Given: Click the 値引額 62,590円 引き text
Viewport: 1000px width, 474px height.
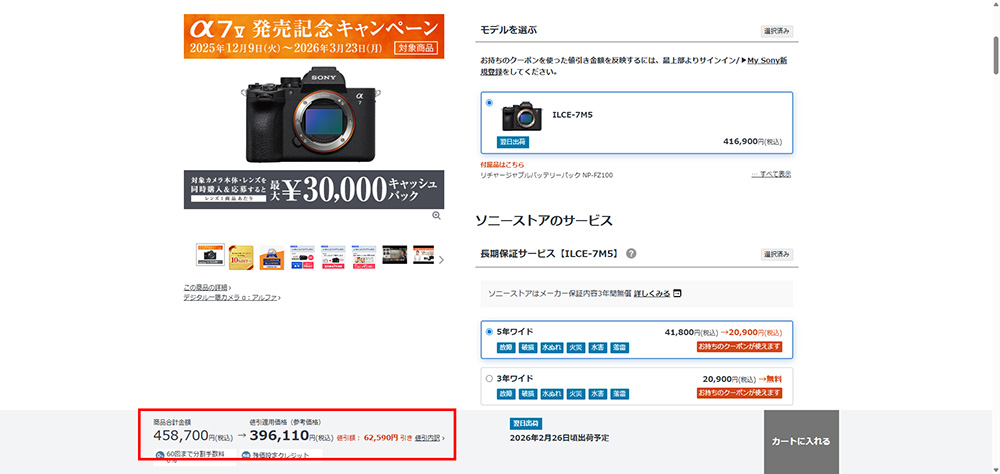Looking at the screenshot, I should click(374, 438).
